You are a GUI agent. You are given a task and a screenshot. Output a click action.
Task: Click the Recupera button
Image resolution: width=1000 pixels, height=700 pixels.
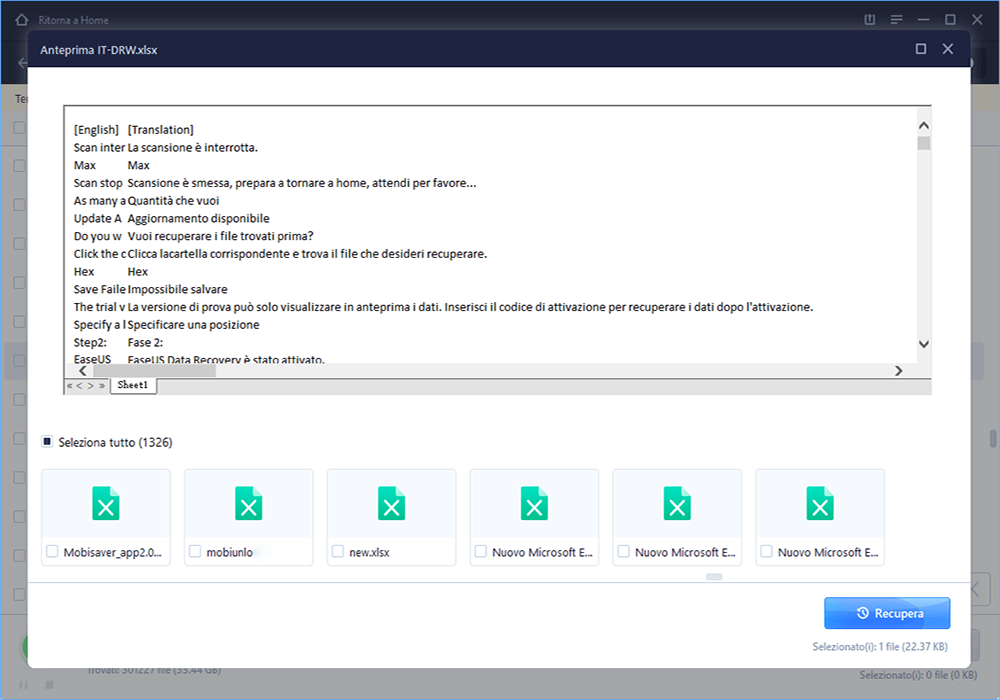click(887, 613)
